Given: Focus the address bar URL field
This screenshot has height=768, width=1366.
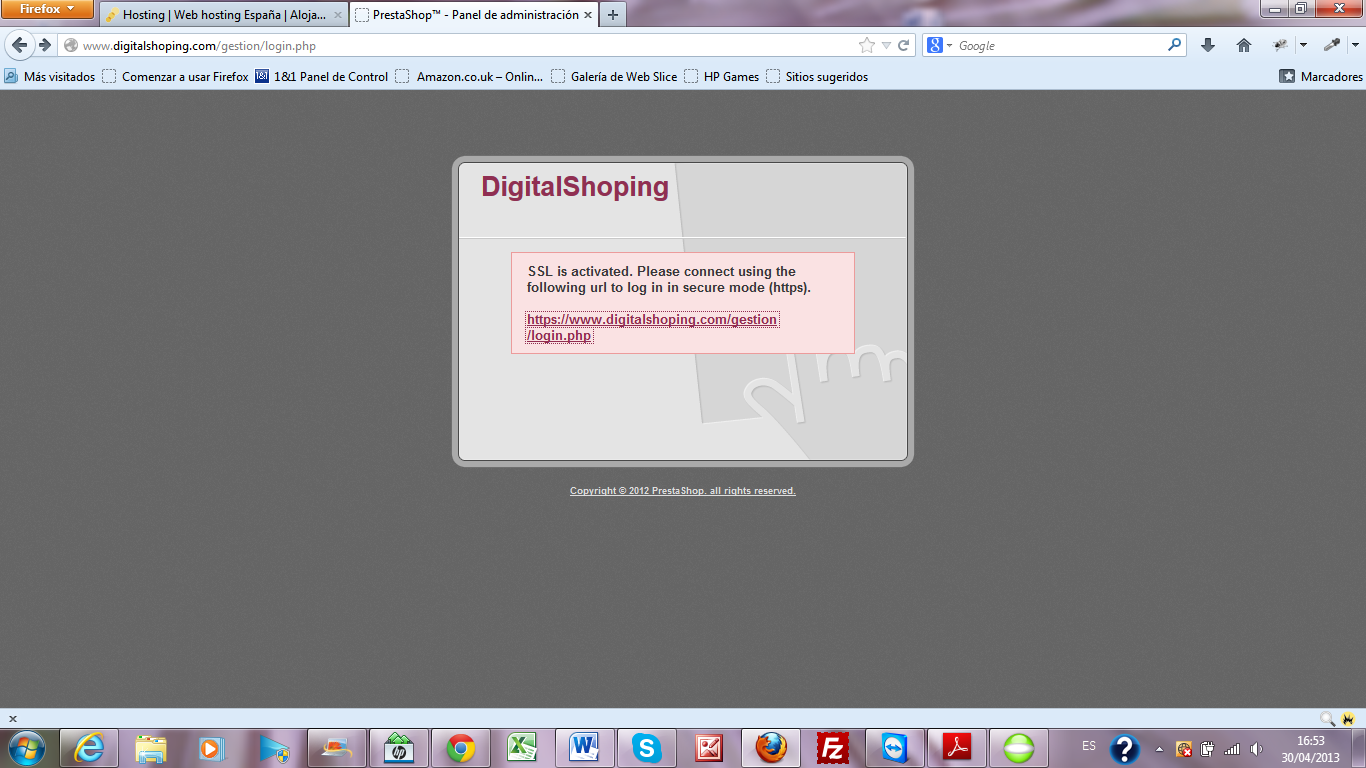Looking at the screenshot, I should click(x=460, y=46).
